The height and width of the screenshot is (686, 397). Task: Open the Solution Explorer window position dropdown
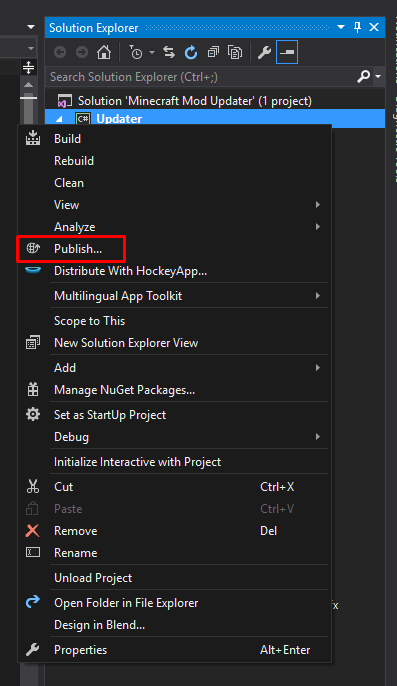(341, 28)
